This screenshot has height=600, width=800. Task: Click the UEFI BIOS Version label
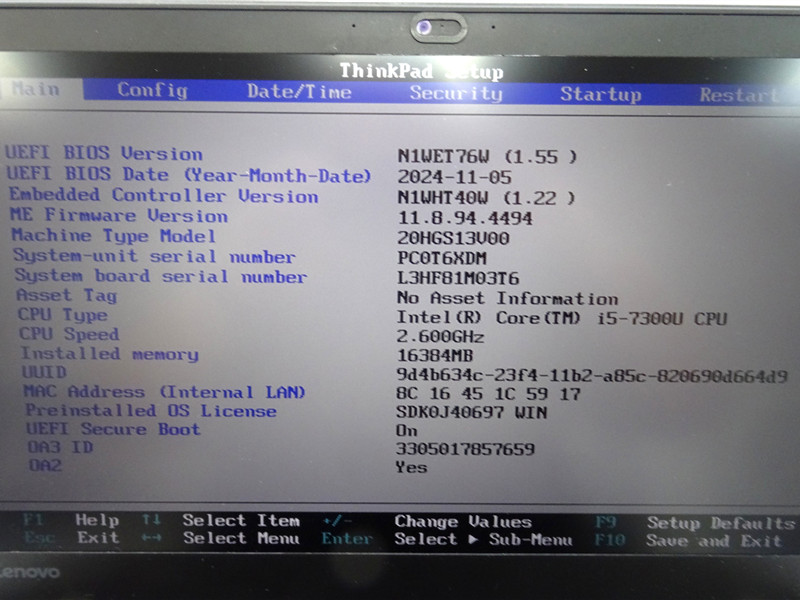[104, 153]
